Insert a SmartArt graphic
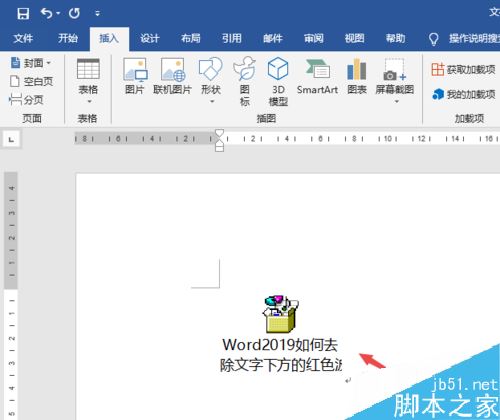 pyautogui.click(x=317, y=77)
